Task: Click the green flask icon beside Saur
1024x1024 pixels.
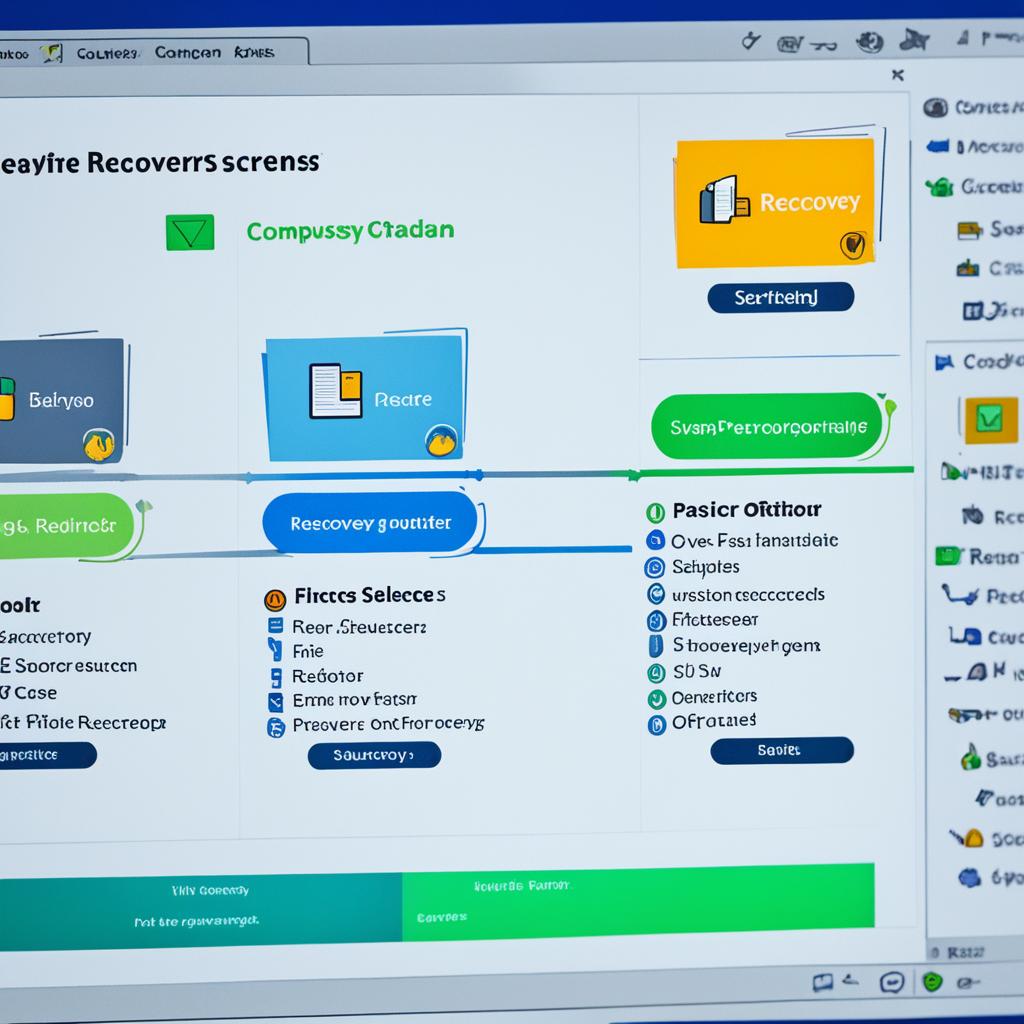Action: (970, 756)
